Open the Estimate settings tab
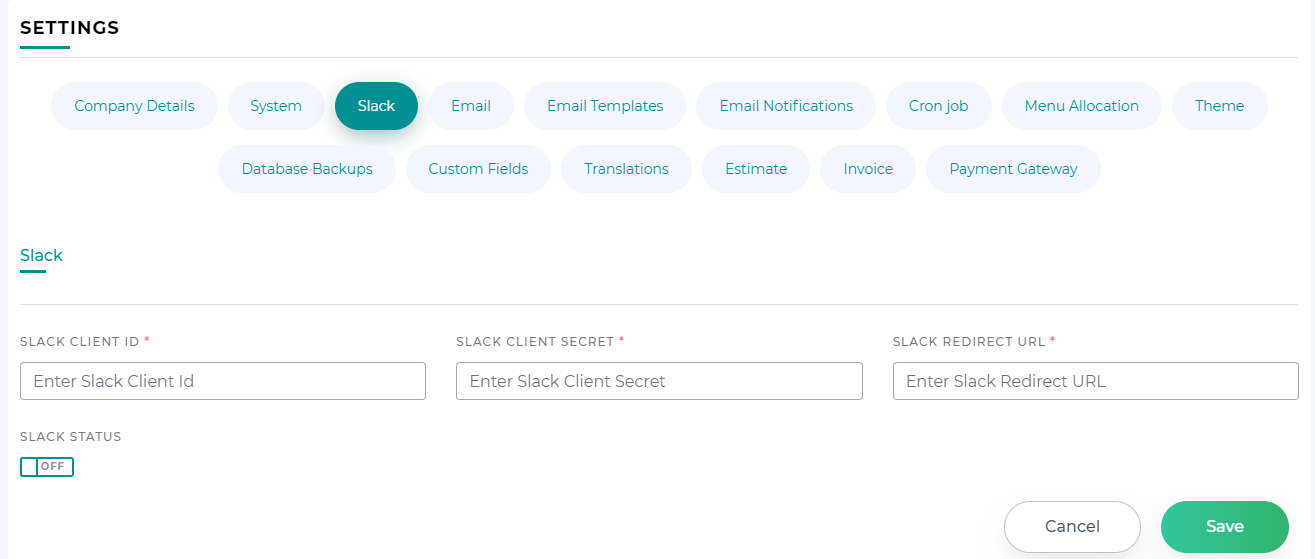Viewport: 1315px width, 559px height. tap(756, 169)
